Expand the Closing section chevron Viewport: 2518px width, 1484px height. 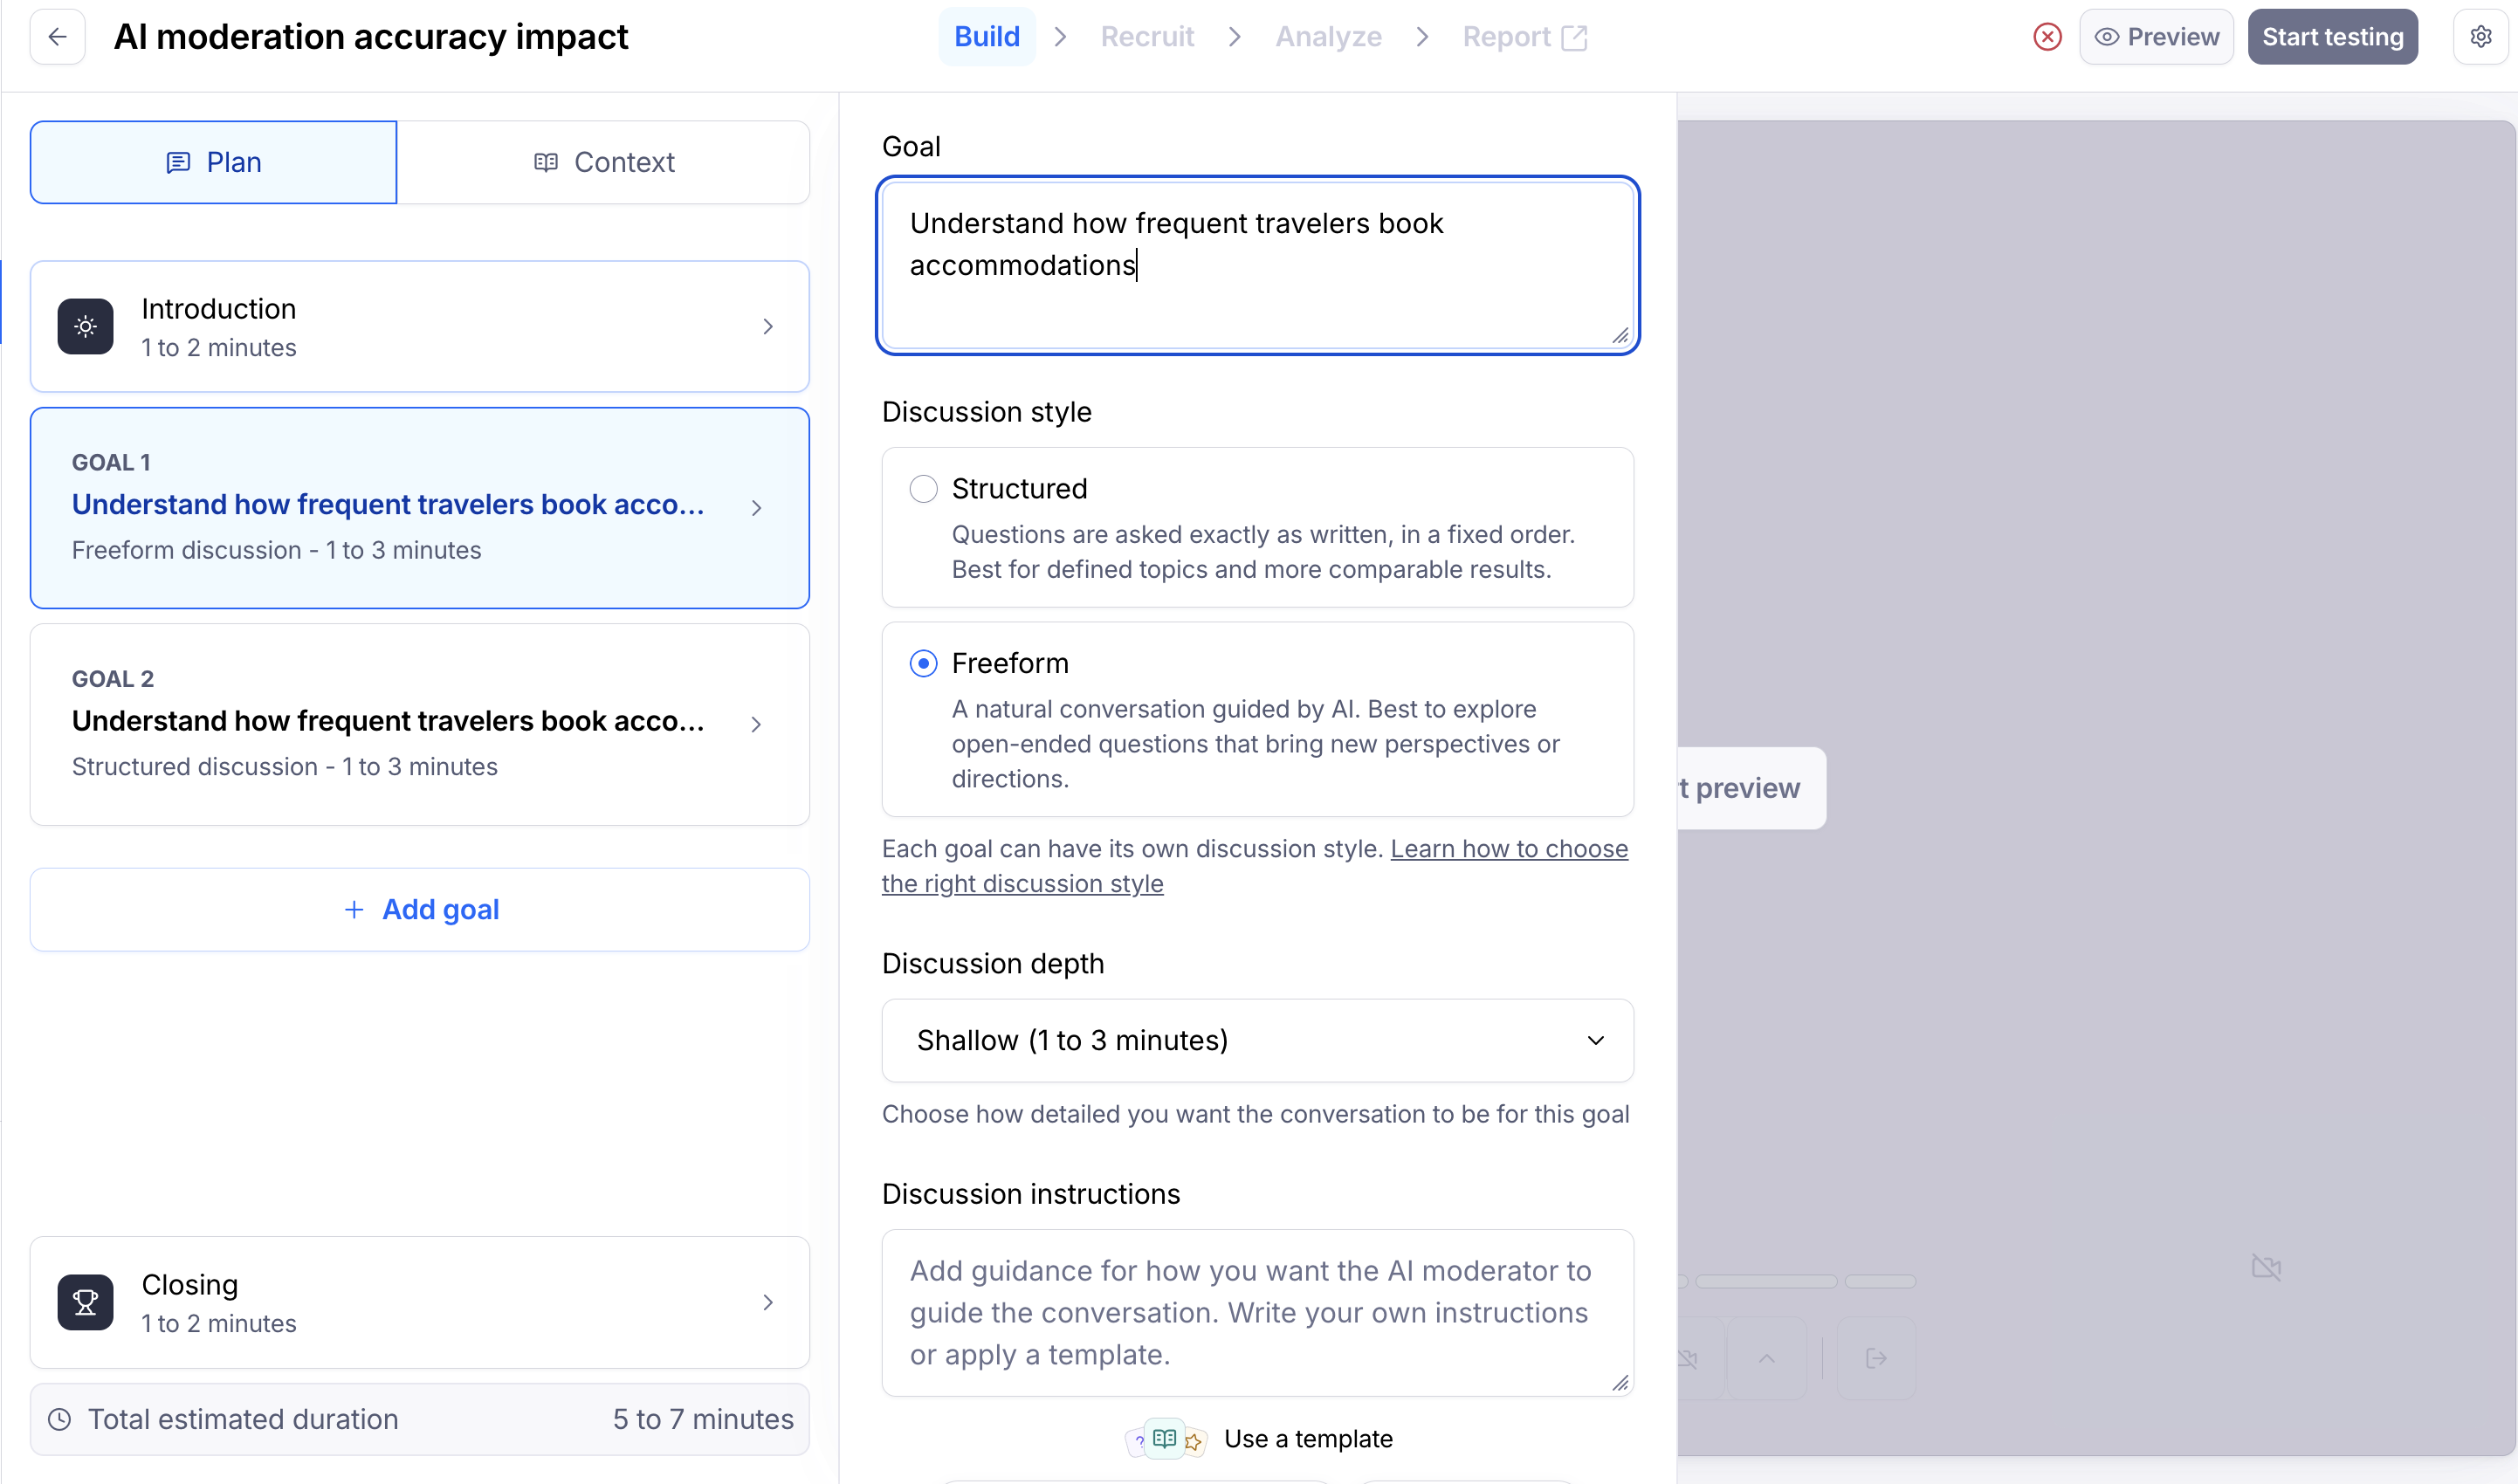coord(768,1302)
